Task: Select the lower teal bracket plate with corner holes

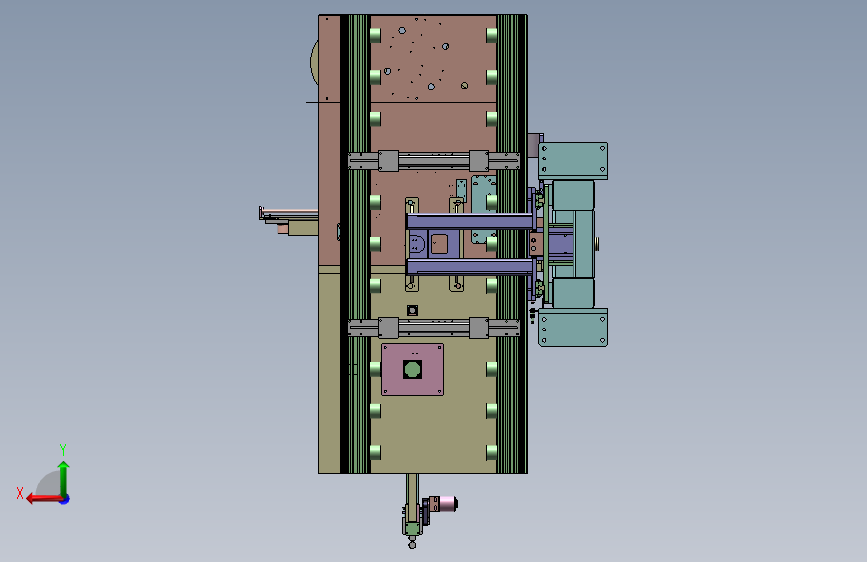Action: point(573,327)
